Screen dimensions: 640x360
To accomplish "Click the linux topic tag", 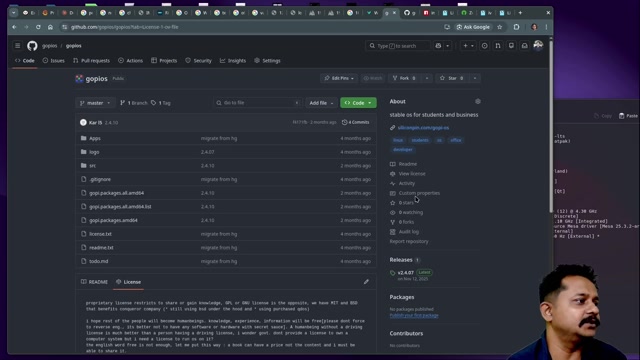I will (x=398, y=140).
